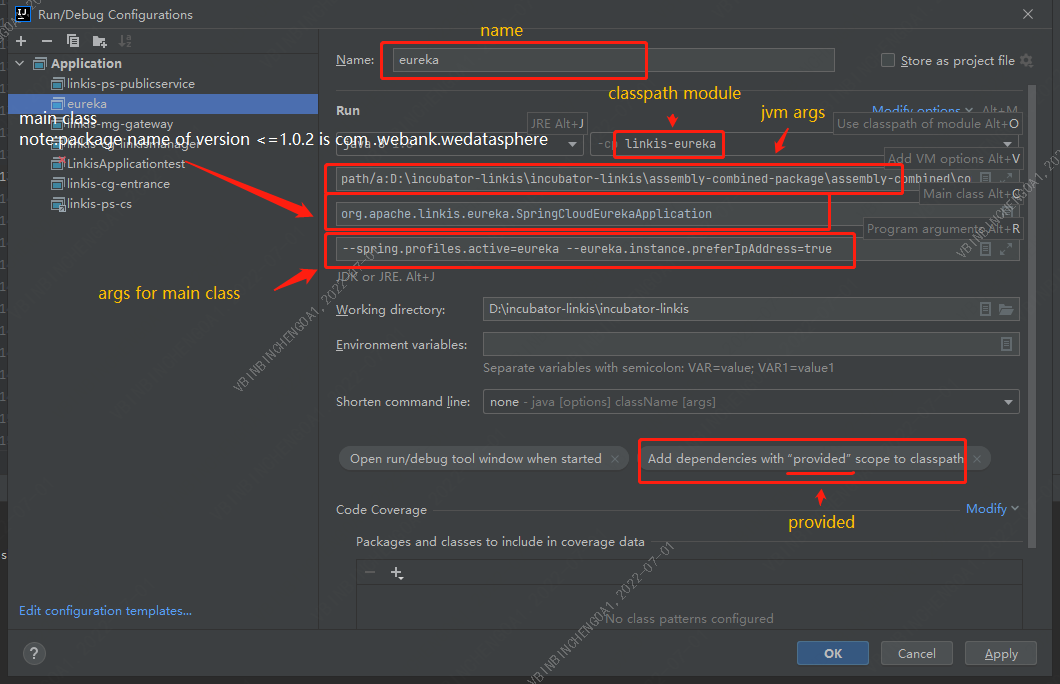Viewport: 1060px width, 684px height.
Task: Open the environment variables editor icon
Action: (x=1006, y=344)
